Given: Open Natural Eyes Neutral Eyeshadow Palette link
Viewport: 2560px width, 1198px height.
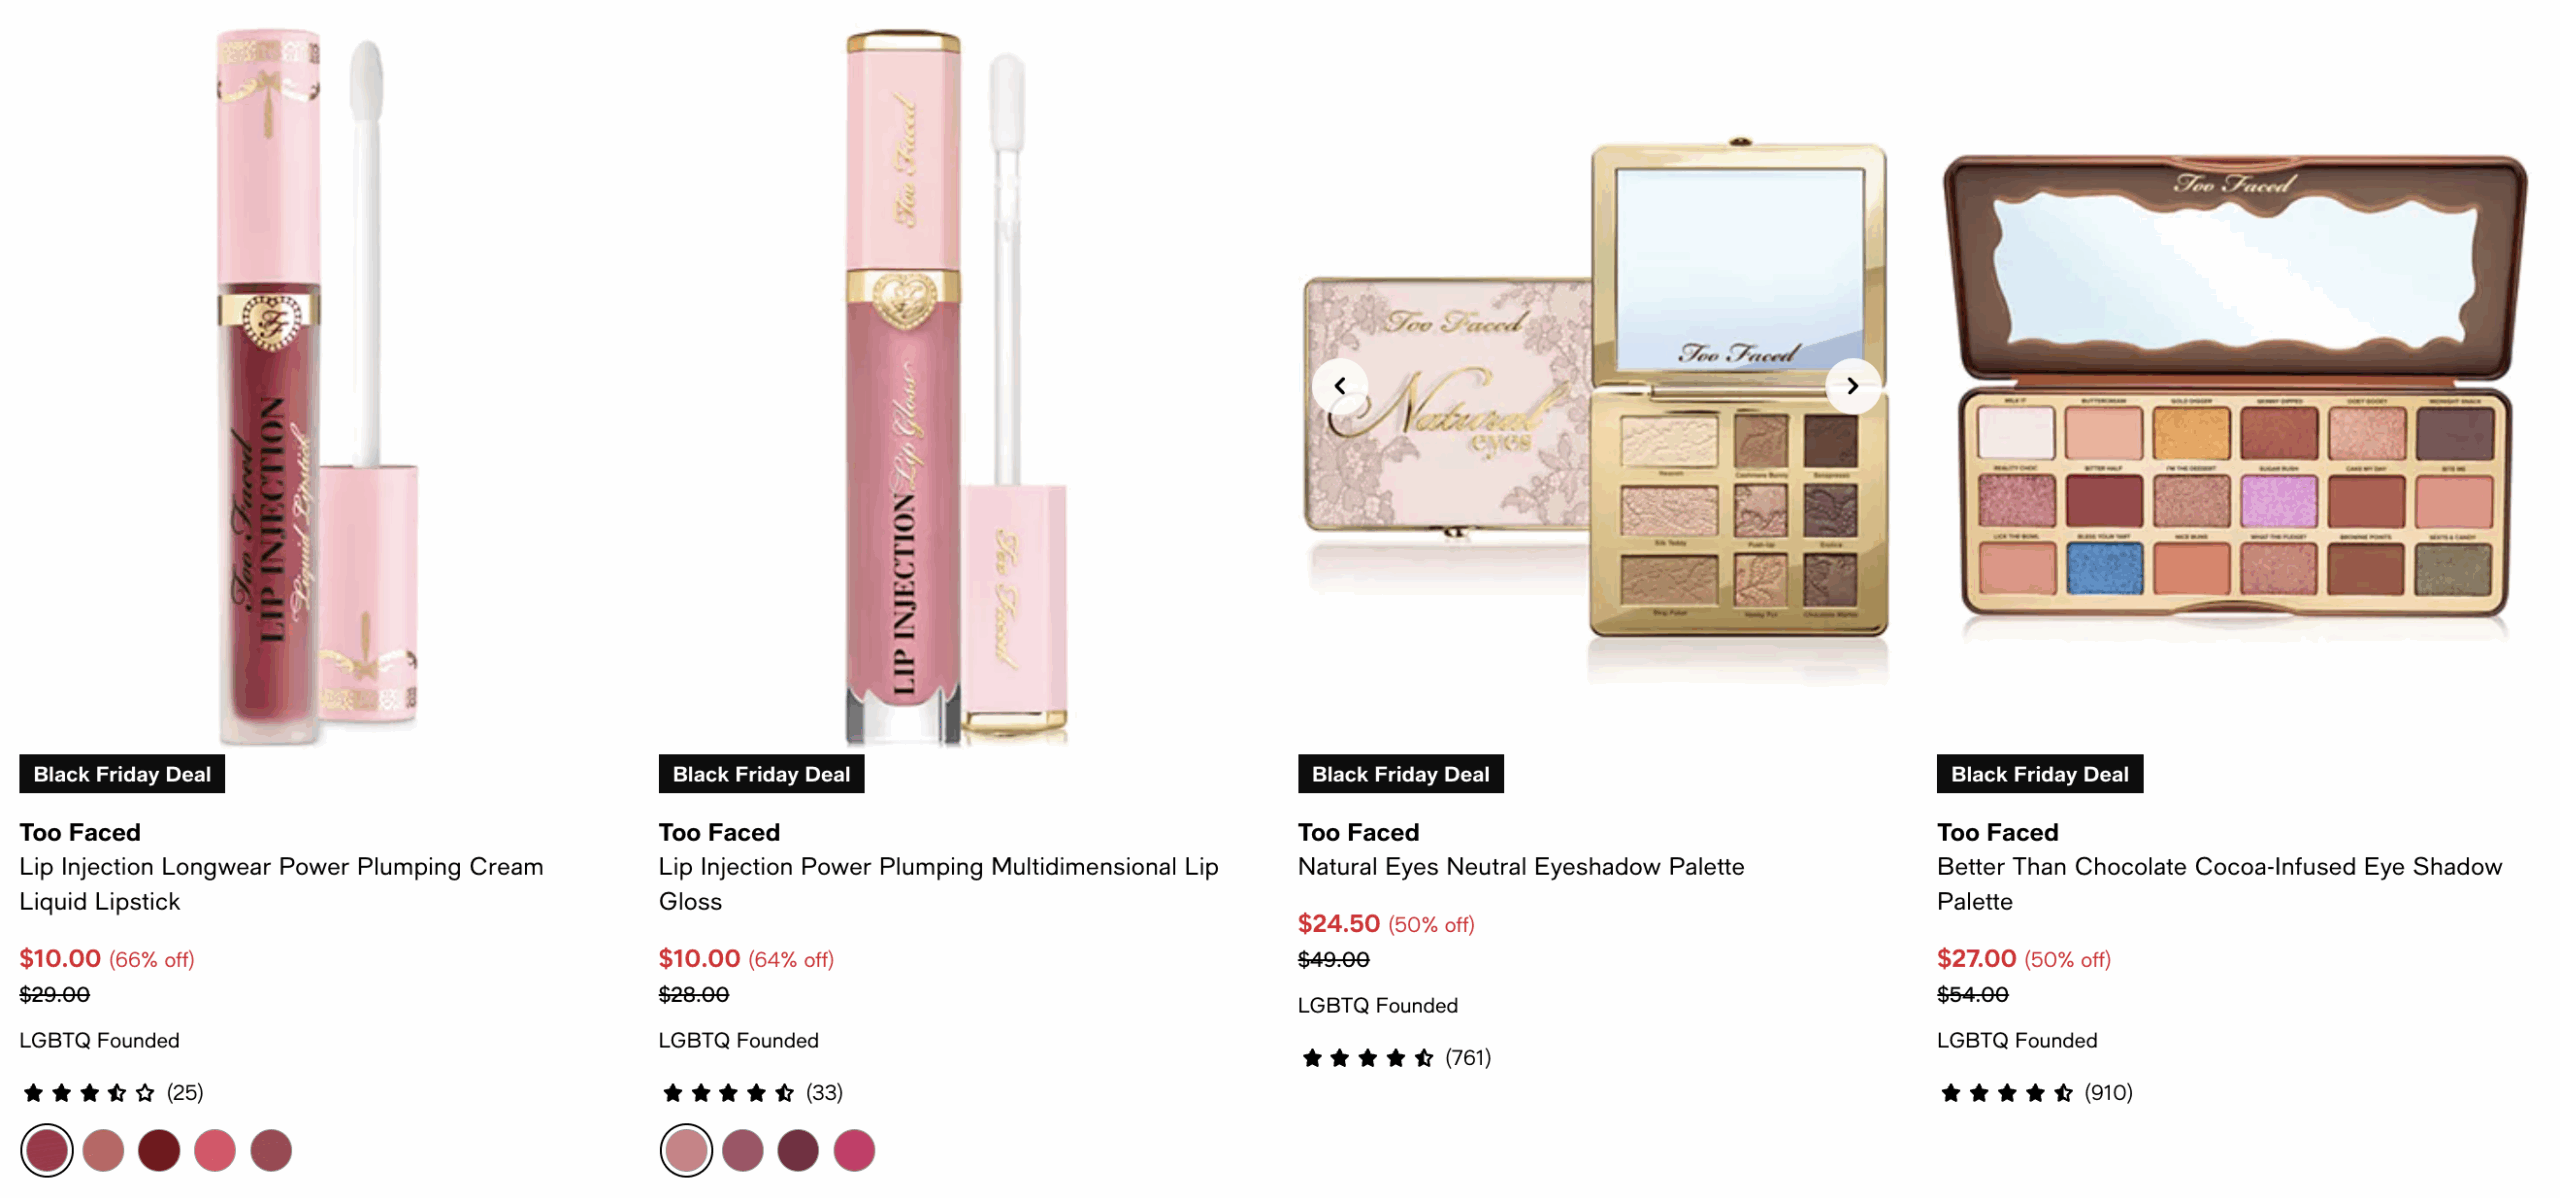Looking at the screenshot, I should pyautogui.click(x=1520, y=866).
